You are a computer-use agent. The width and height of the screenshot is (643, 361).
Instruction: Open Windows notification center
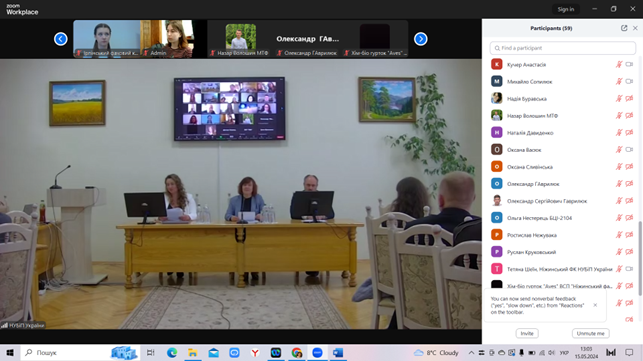point(629,353)
